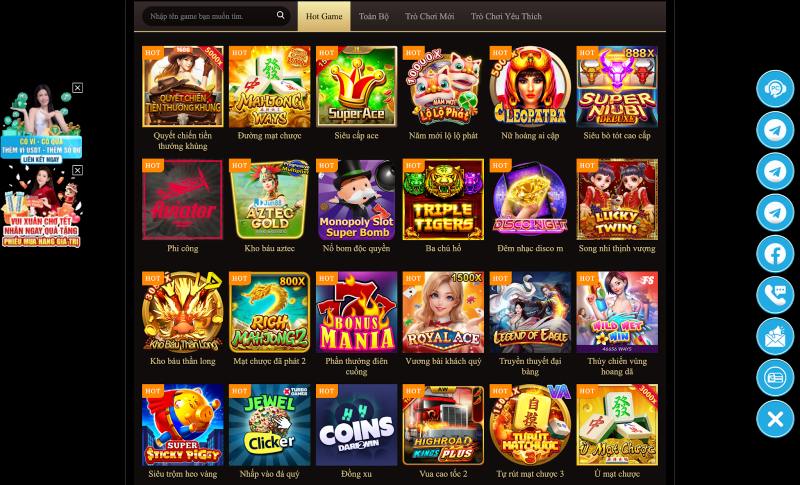Image resolution: width=800 pixels, height=485 pixels.
Task: Close the Tet gift promo banner
Action: pyautogui.click(x=77, y=170)
